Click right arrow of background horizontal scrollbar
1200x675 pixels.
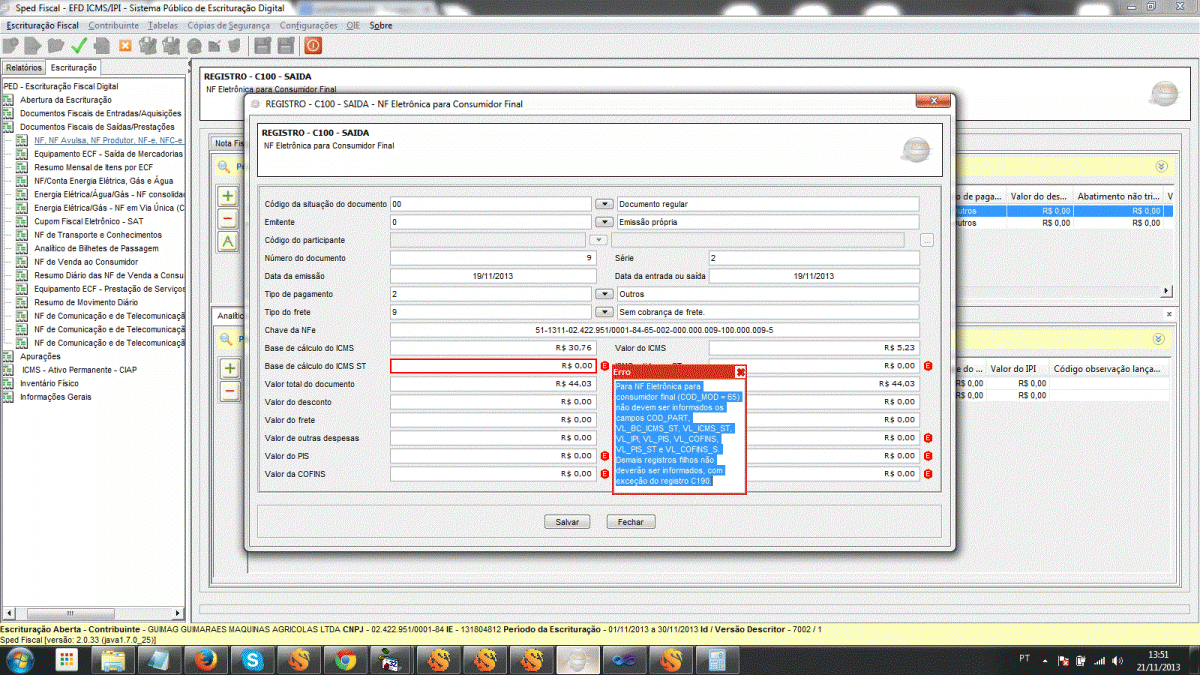[1166, 291]
